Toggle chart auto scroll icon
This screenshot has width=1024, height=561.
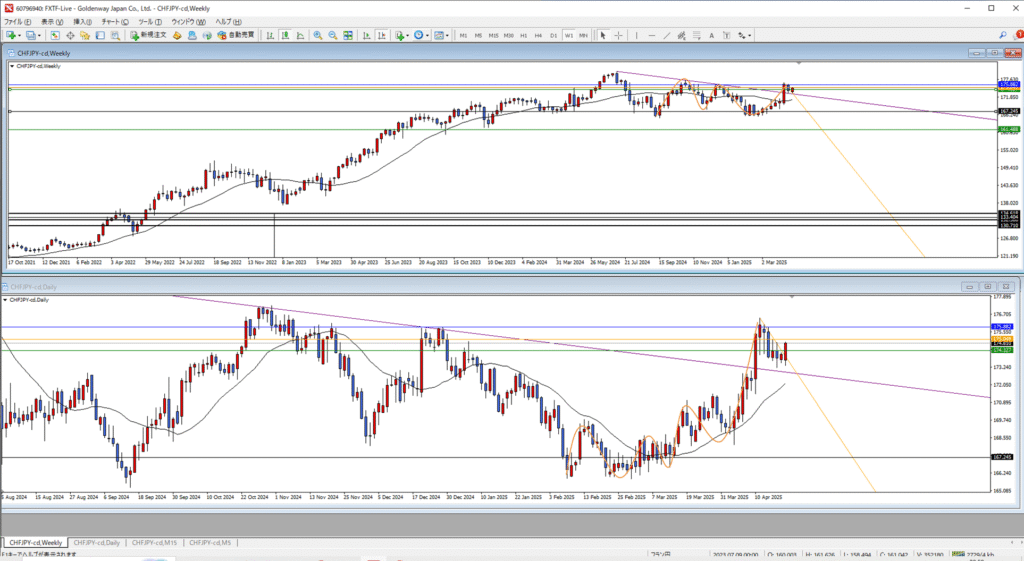tap(366, 35)
